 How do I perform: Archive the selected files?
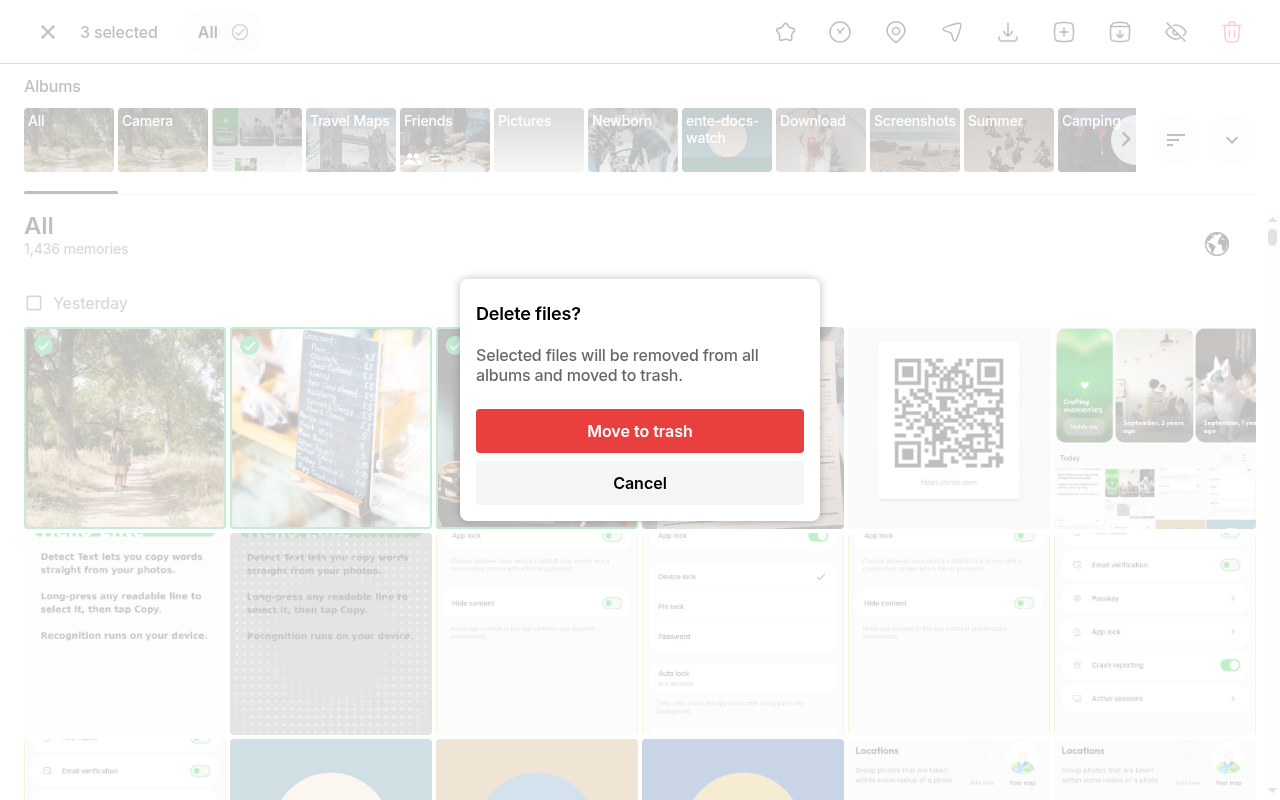(1120, 32)
